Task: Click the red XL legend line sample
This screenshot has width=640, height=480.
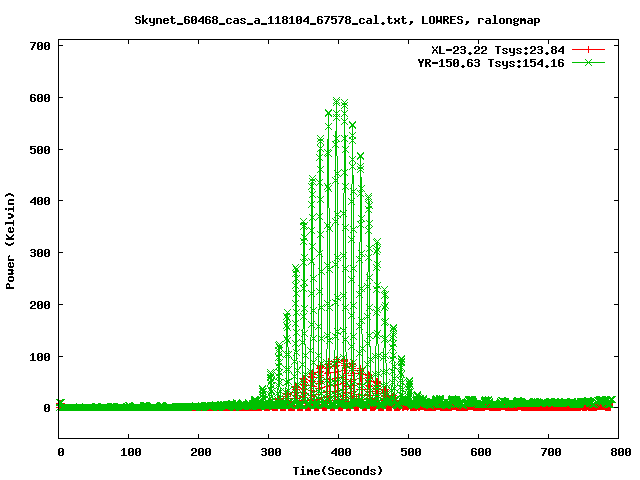Action: pos(588,50)
